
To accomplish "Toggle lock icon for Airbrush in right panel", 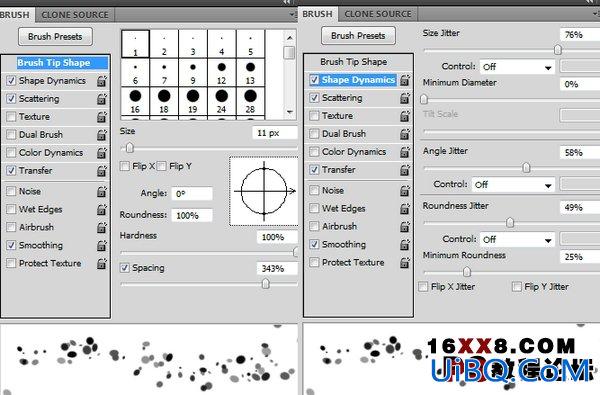I will coord(405,227).
